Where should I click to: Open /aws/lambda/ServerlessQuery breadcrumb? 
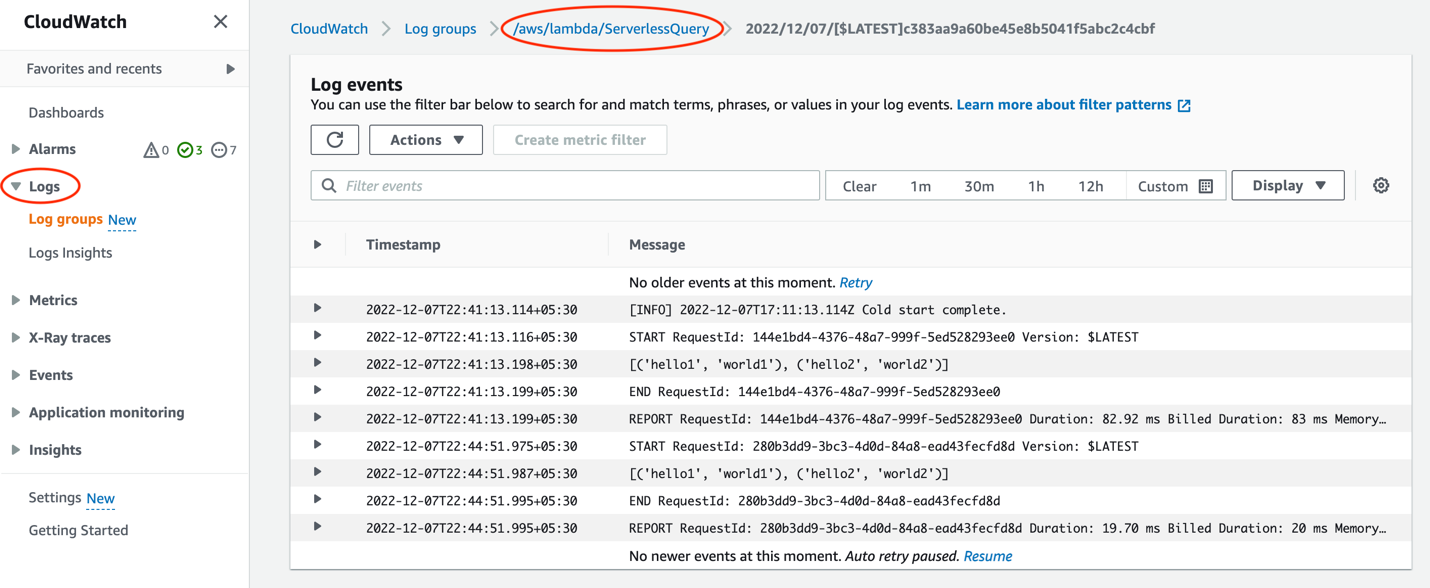coord(611,29)
